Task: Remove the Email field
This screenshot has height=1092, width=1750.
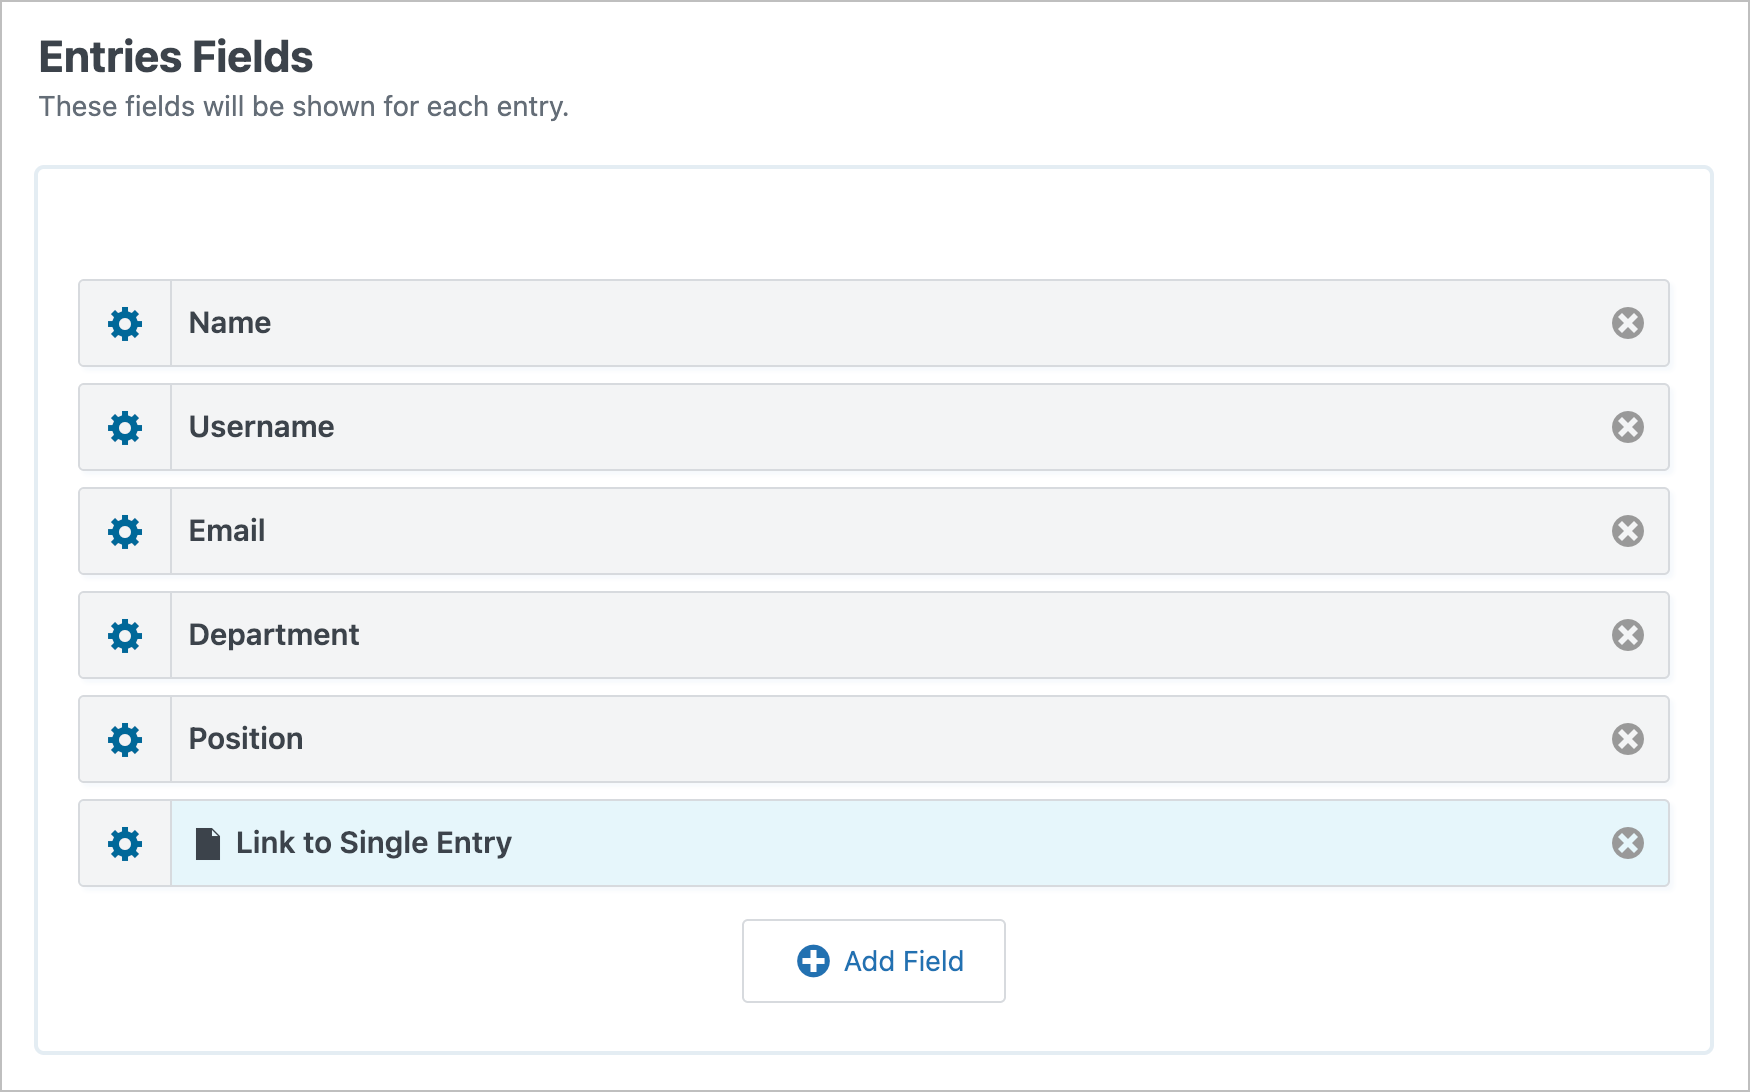Action: (1628, 531)
